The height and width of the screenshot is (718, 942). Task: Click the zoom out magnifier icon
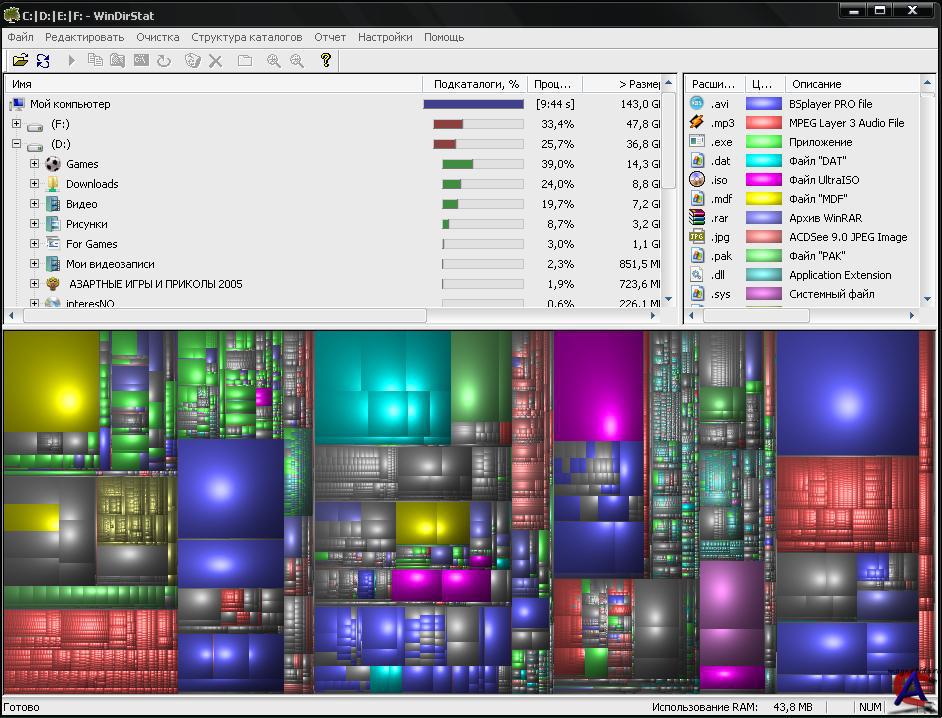(x=297, y=61)
